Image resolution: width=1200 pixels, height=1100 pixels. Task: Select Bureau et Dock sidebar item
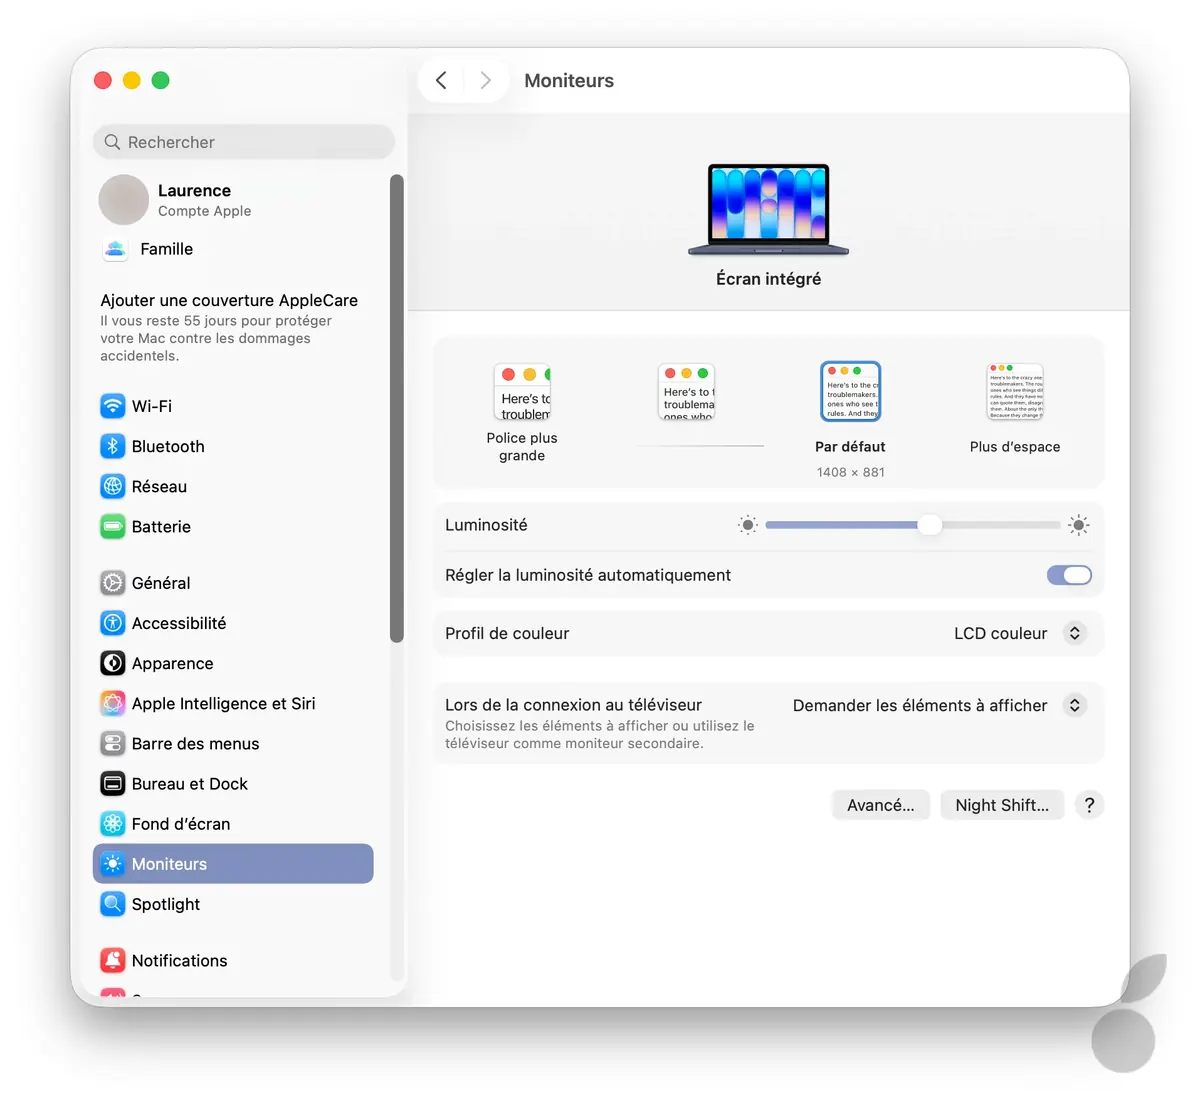(x=190, y=784)
